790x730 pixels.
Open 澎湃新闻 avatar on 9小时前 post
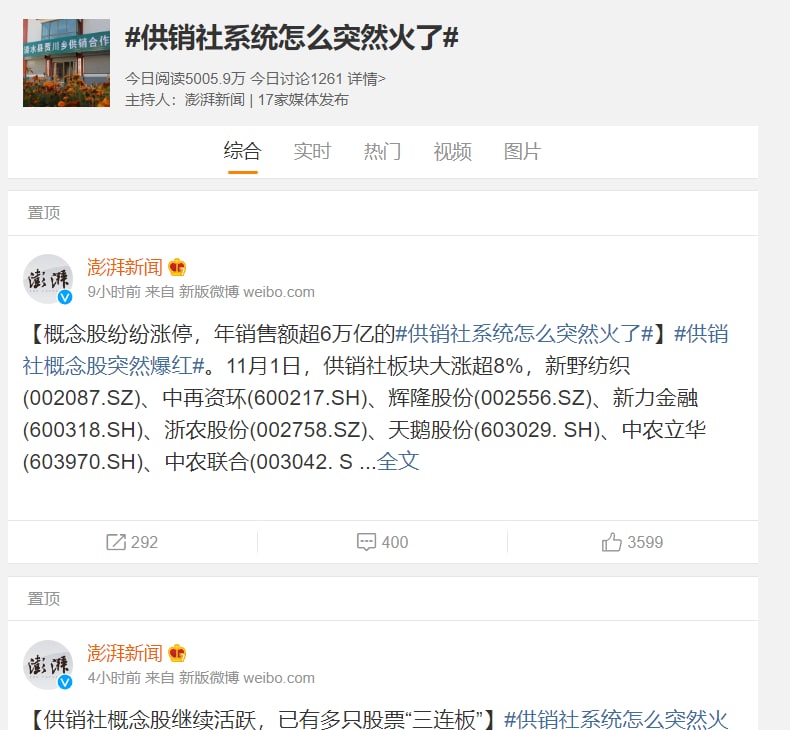[x=48, y=279]
